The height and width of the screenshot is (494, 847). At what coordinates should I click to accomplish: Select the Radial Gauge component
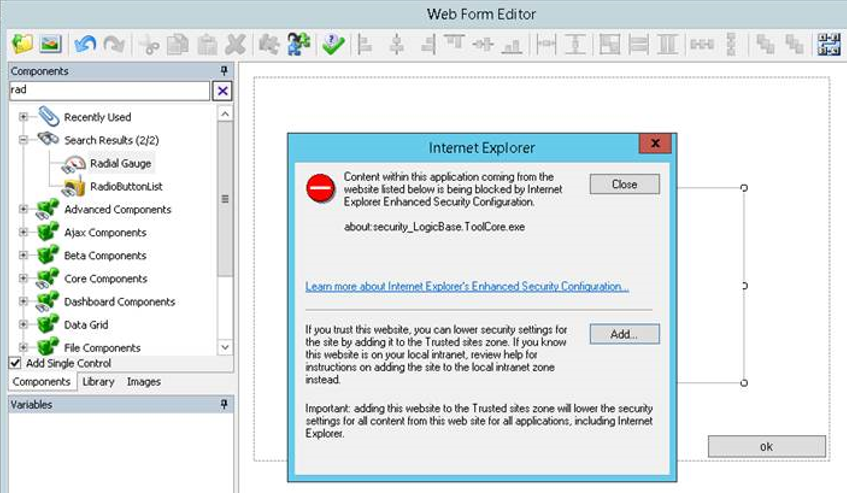pos(120,163)
